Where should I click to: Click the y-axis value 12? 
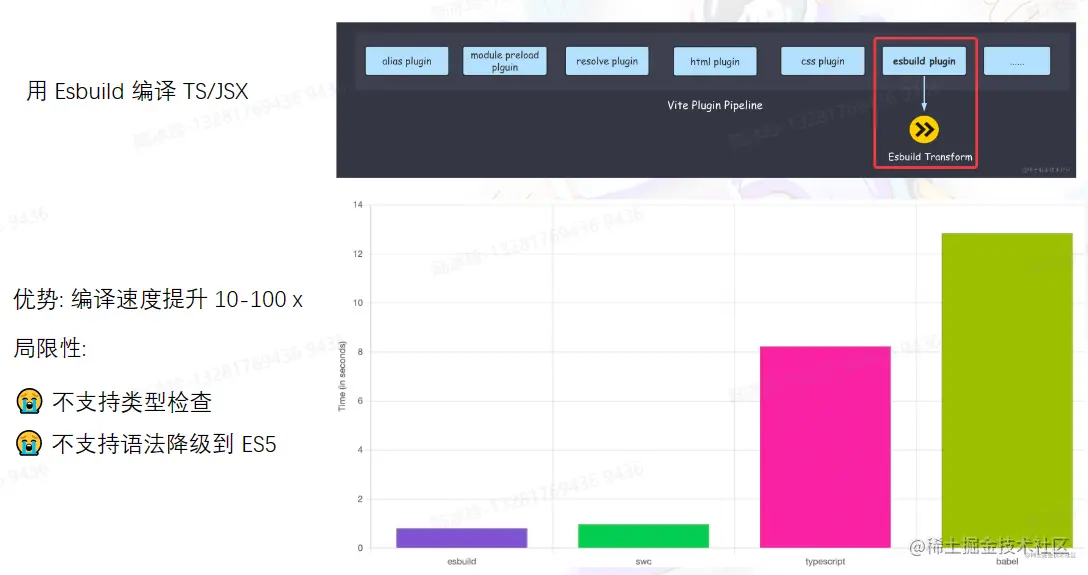(x=358, y=254)
